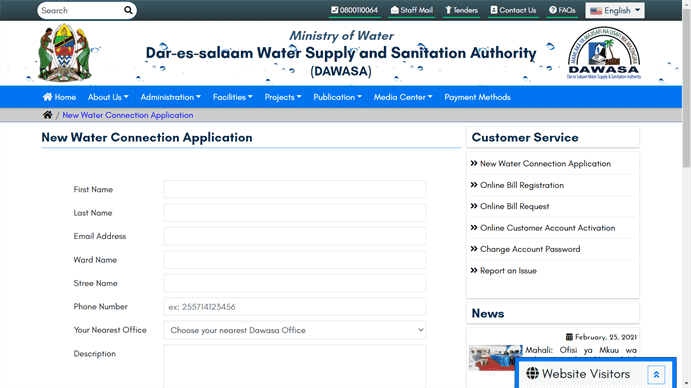Expand the Facilities menu

pos(233,97)
